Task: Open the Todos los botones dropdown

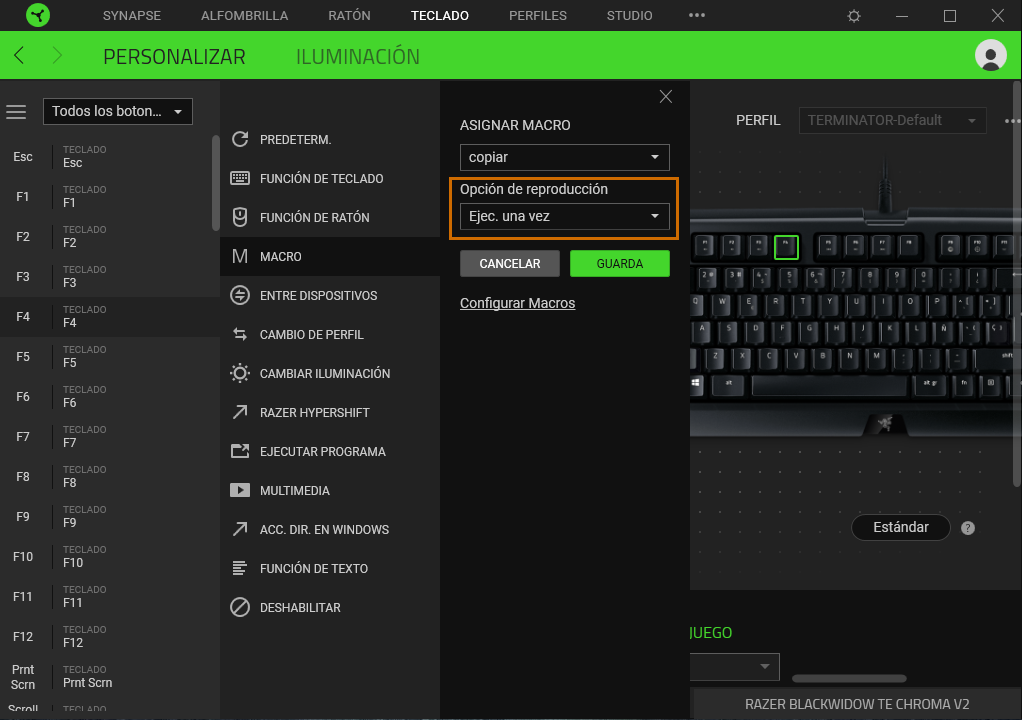Action: (x=118, y=112)
